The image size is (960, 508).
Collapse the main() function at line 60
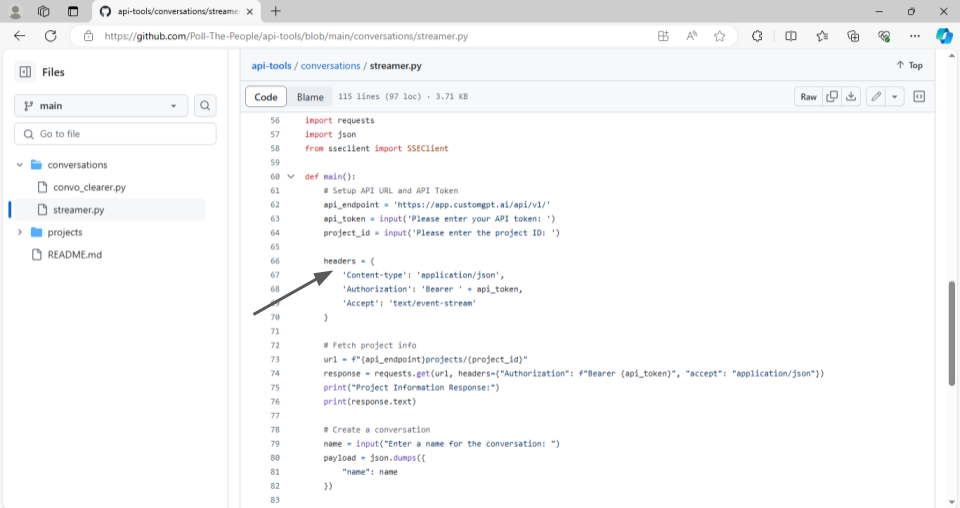[291, 176]
